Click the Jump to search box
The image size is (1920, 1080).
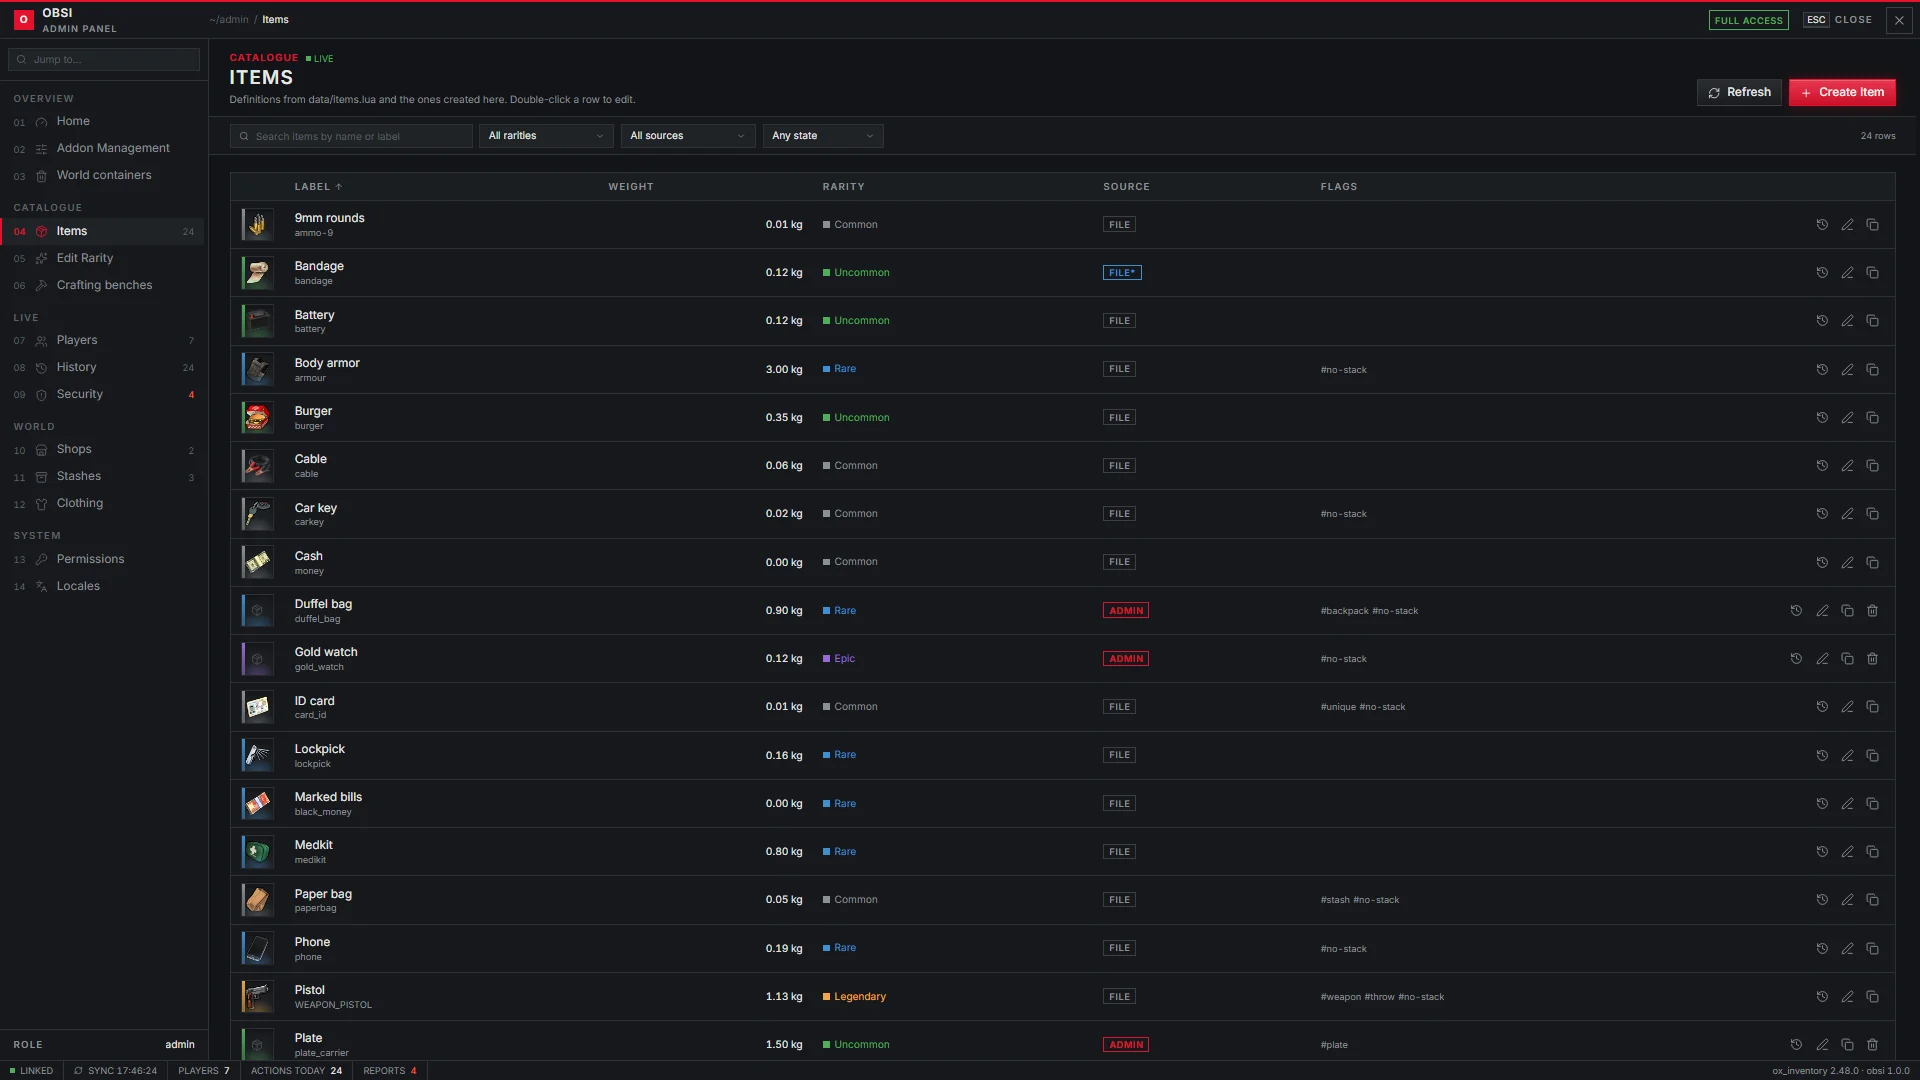click(104, 60)
